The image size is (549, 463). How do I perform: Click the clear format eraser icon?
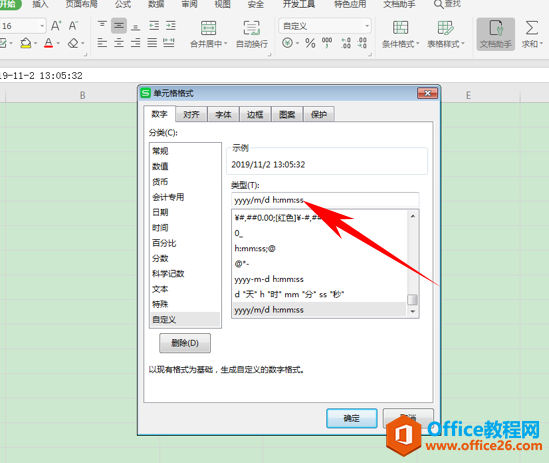pos(73,43)
